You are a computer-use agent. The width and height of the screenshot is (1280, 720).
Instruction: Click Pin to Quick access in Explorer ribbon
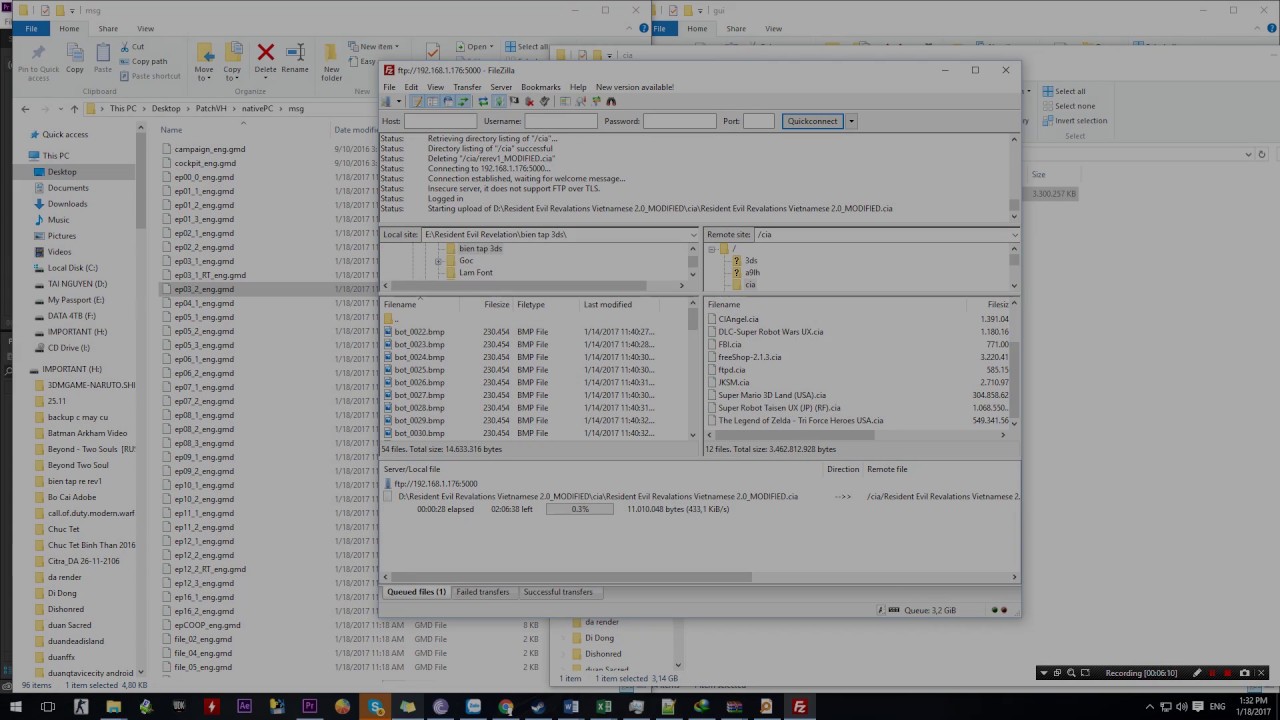tap(38, 61)
